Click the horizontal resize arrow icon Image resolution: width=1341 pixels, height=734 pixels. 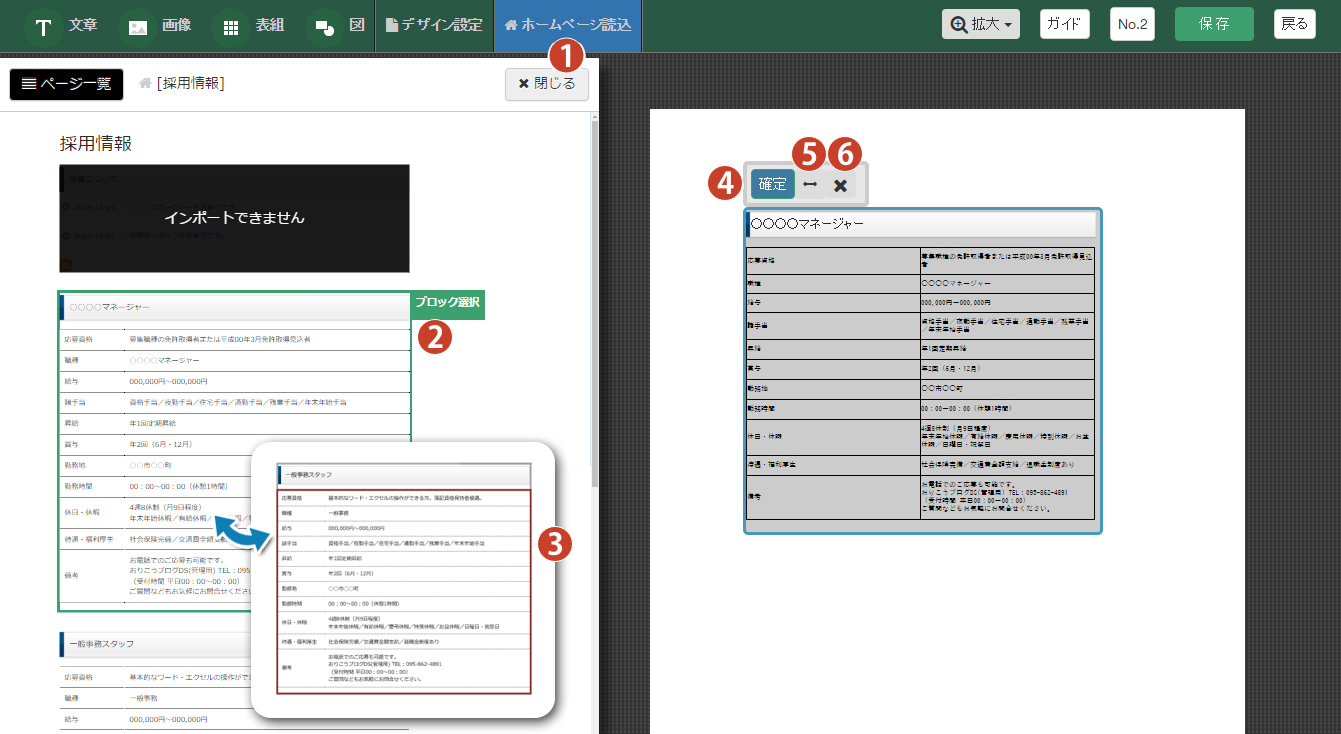[x=811, y=184]
